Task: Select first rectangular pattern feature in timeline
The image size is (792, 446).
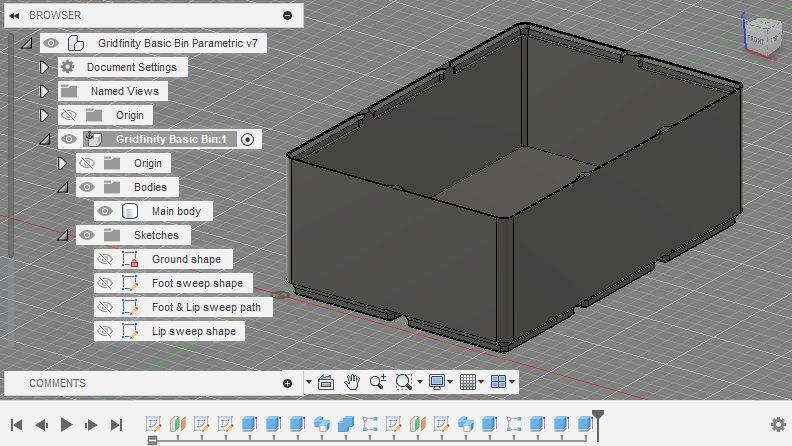Action: [x=370, y=423]
